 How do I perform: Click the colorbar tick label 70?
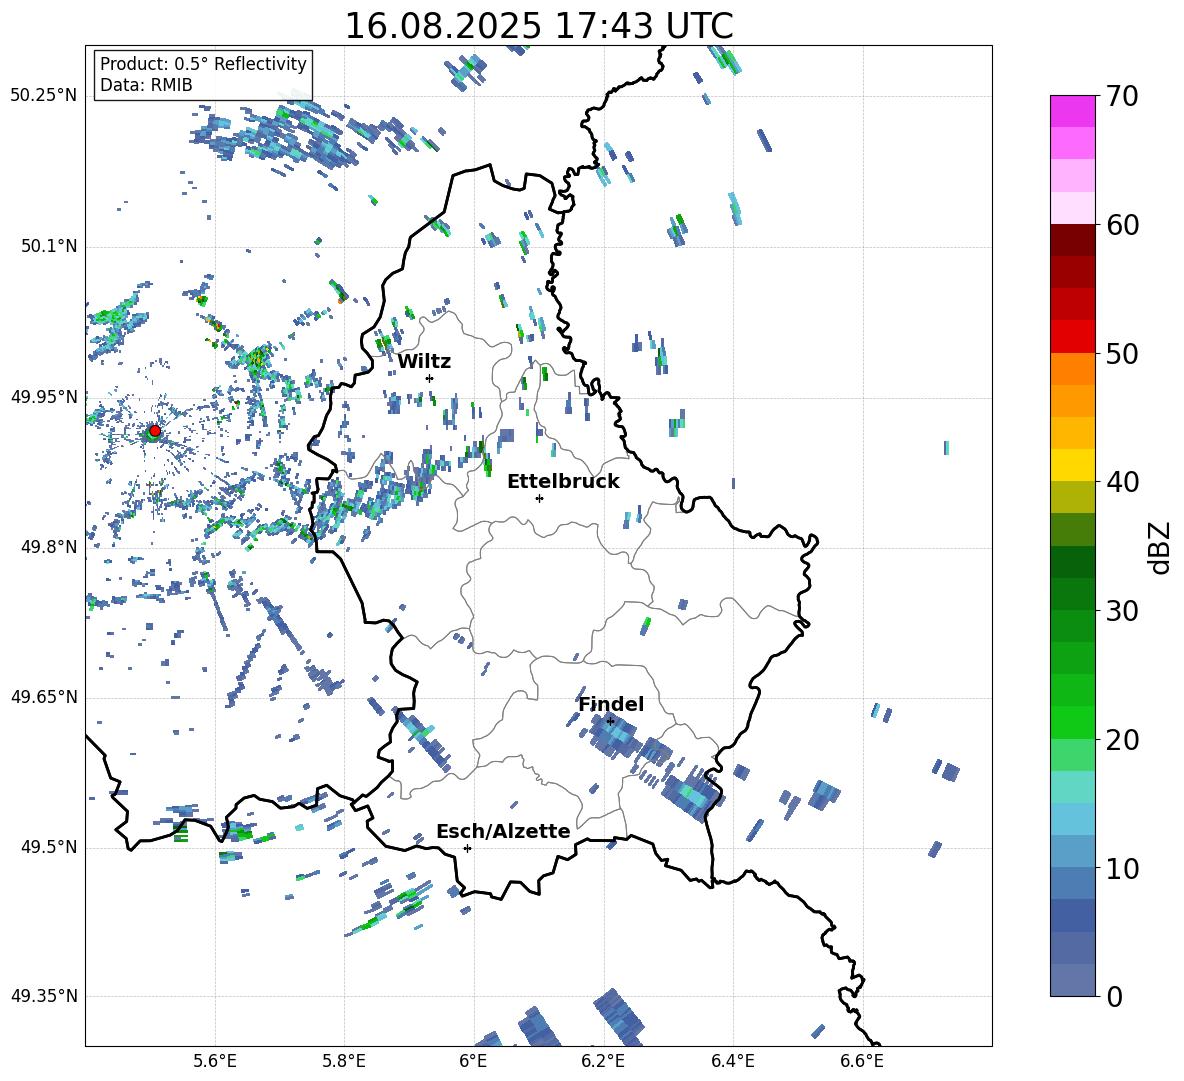pyautogui.click(x=1122, y=97)
